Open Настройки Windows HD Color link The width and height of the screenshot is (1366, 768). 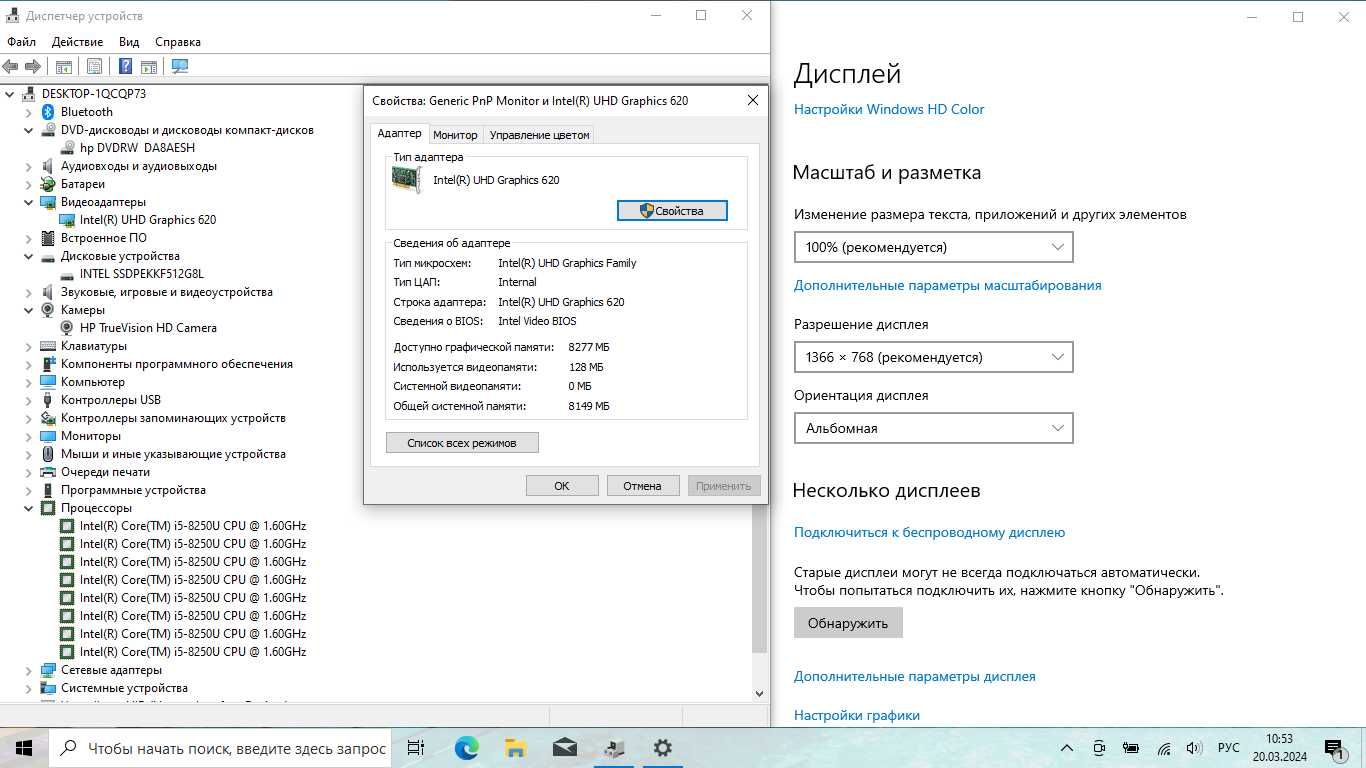(889, 109)
